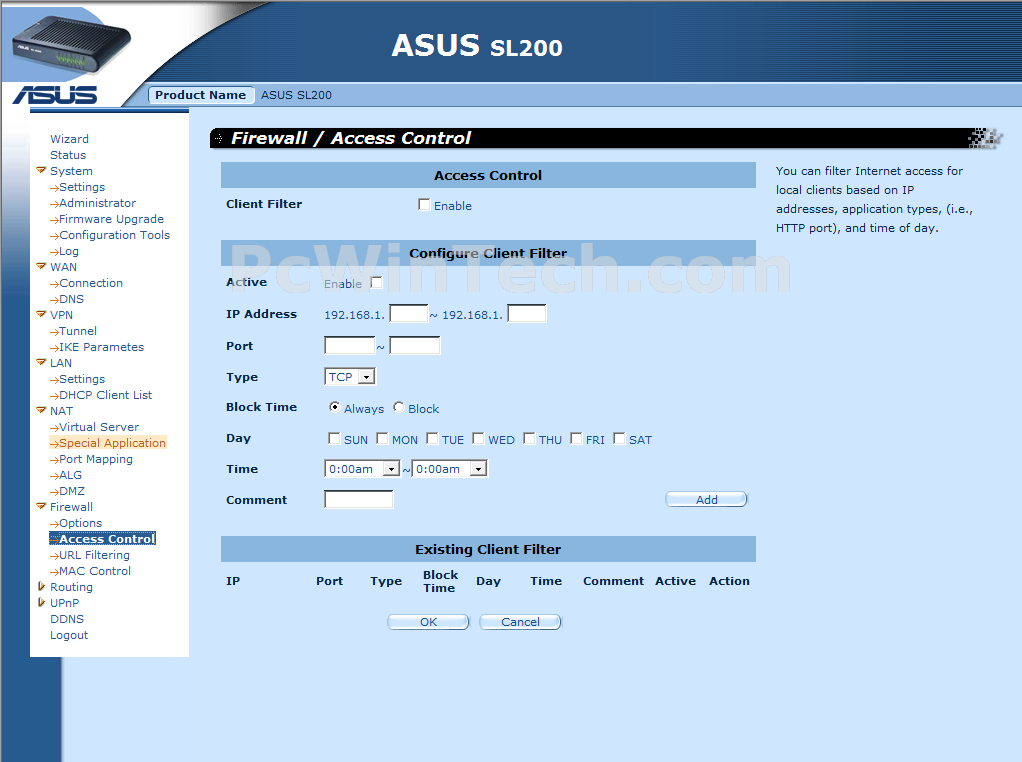1022x762 pixels.
Task: Select the Block radio option
Action: click(x=398, y=407)
